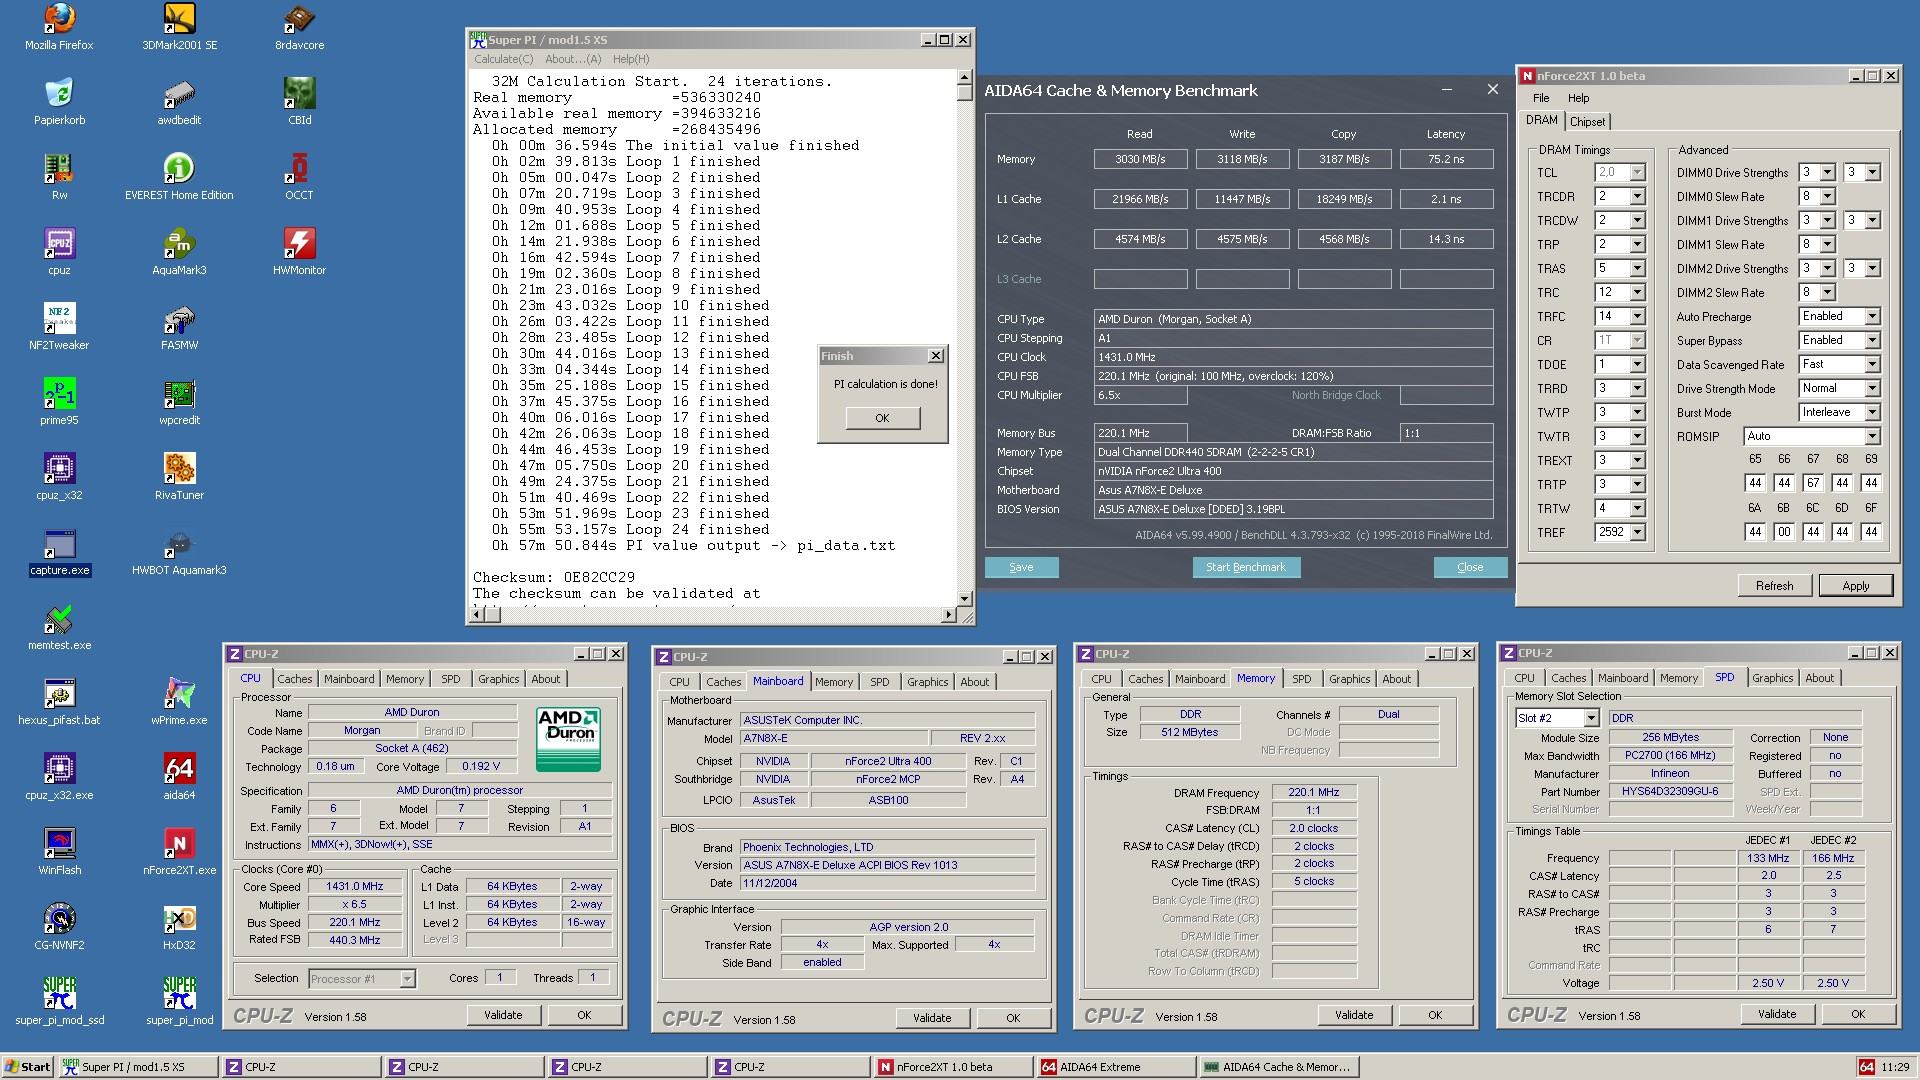Open the RivaTuner desktop icon
Screen dimensions: 1920x1080
point(179,477)
